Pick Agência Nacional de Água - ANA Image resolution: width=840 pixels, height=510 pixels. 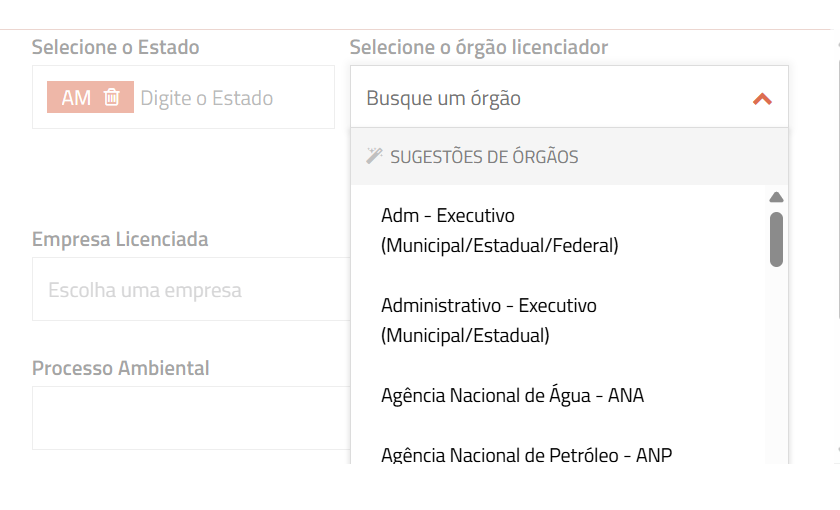click(x=512, y=395)
